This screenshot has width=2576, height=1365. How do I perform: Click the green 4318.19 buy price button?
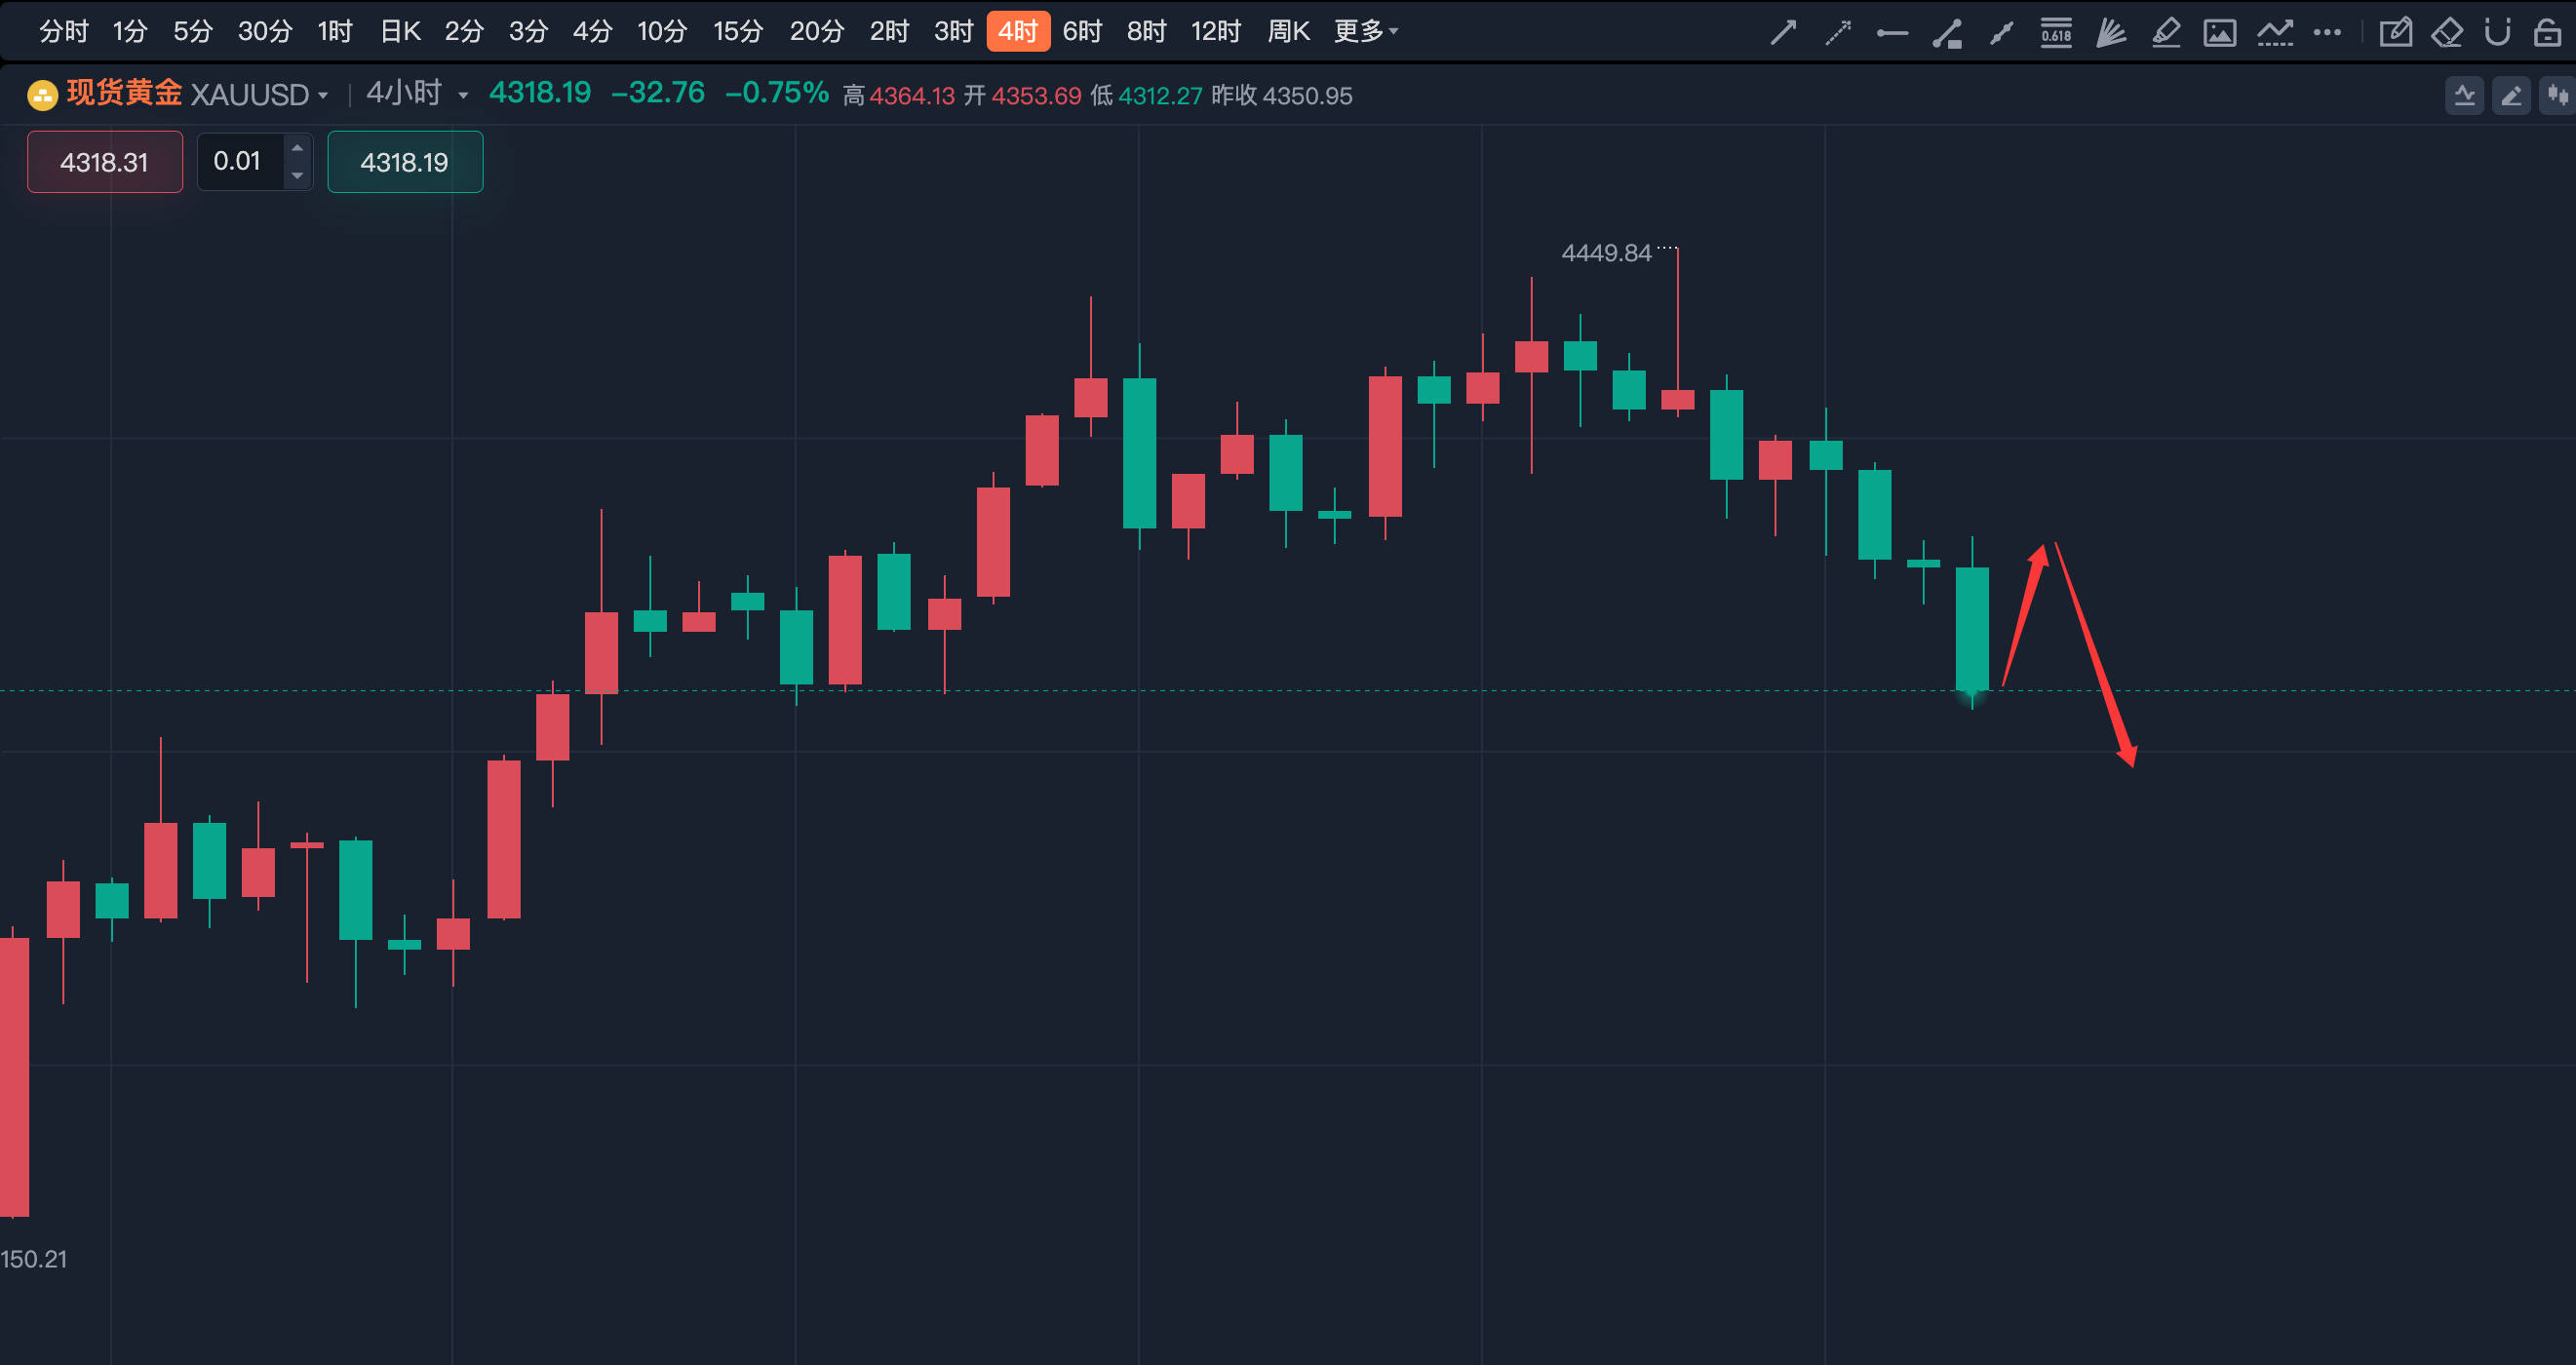pyautogui.click(x=405, y=162)
